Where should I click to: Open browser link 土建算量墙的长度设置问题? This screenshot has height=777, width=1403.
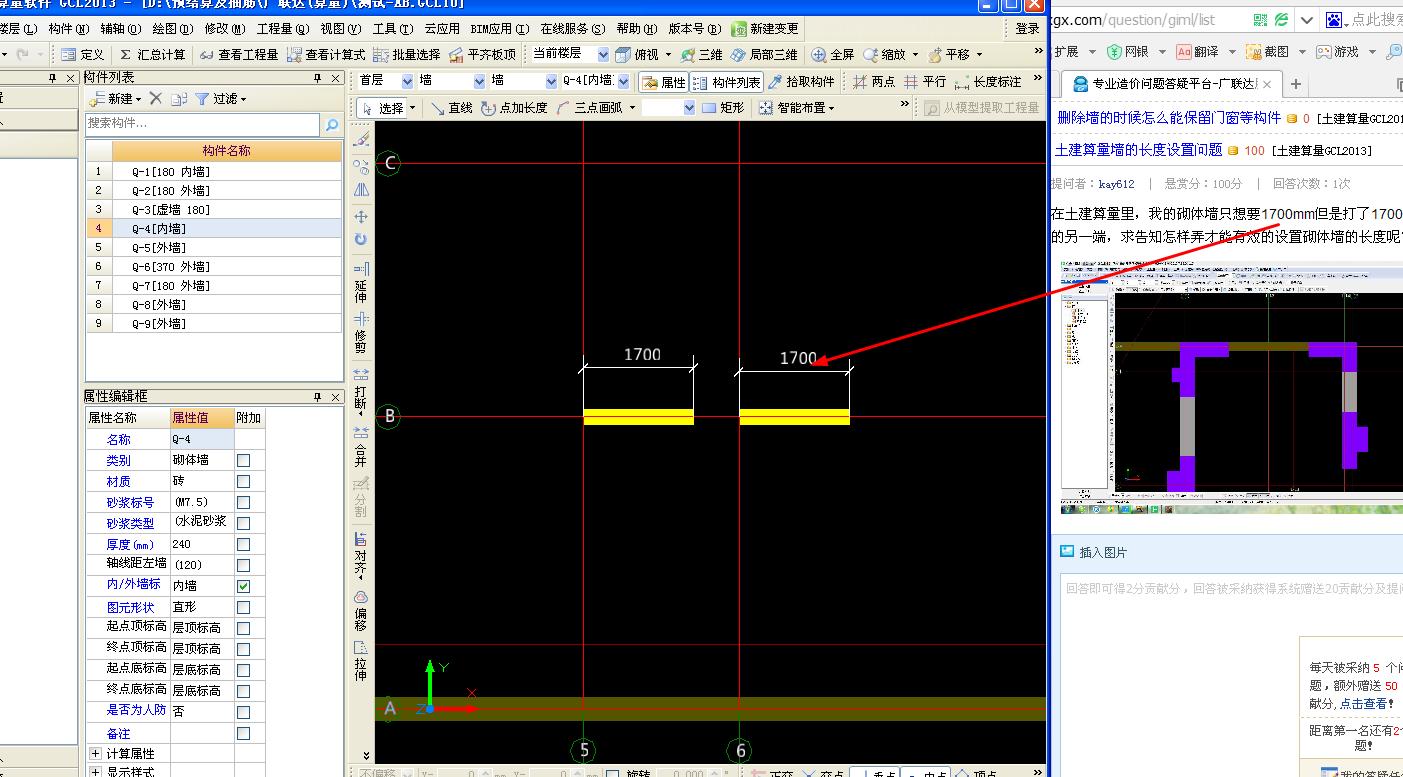point(1138,150)
